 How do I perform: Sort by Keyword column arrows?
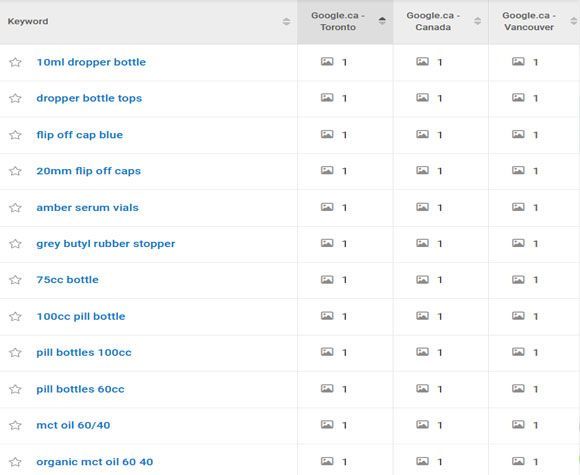(x=286, y=21)
